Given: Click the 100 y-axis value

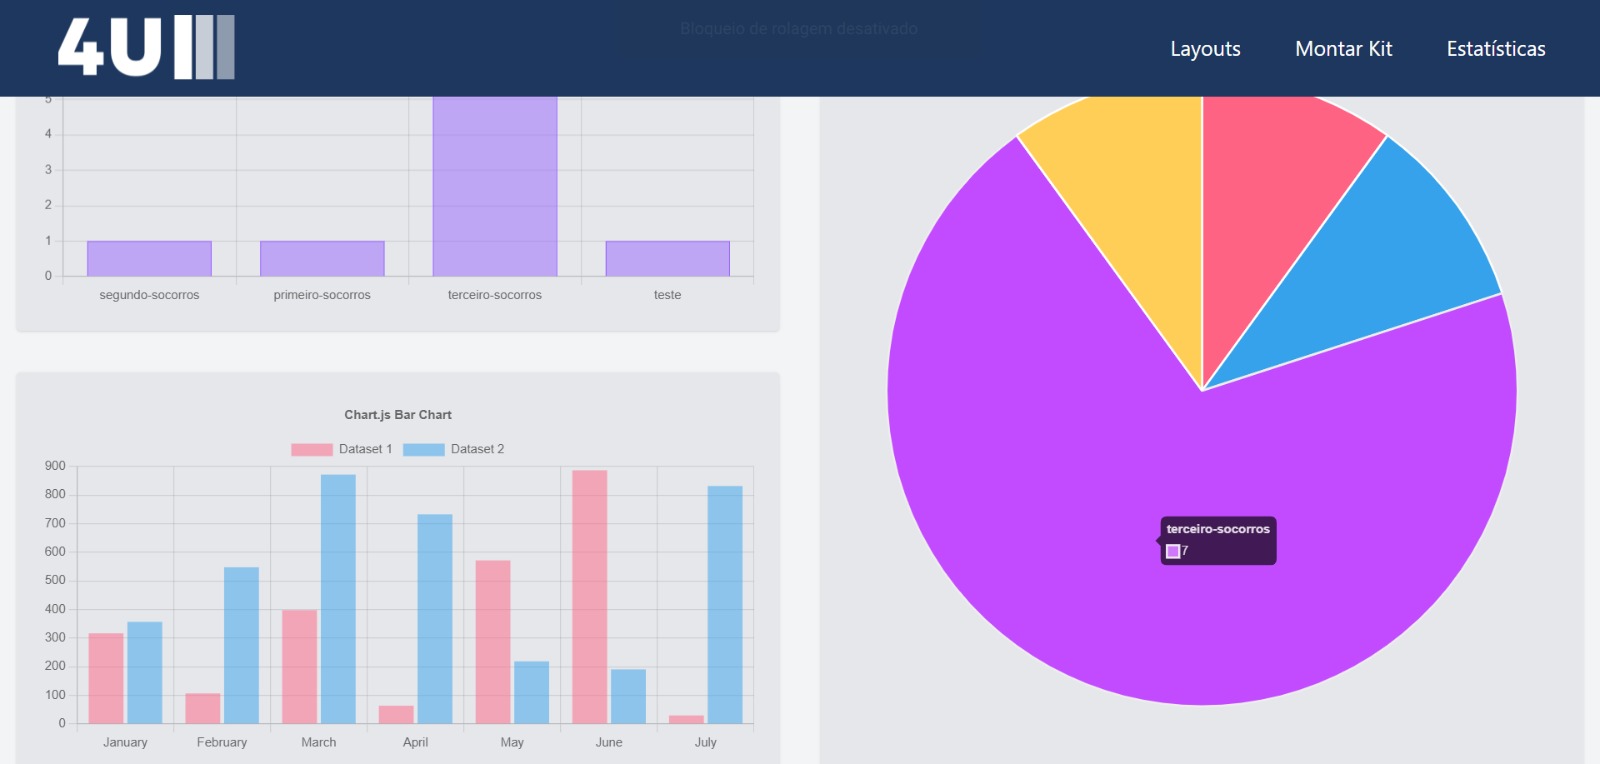Looking at the screenshot, I should tap(55, 695).
